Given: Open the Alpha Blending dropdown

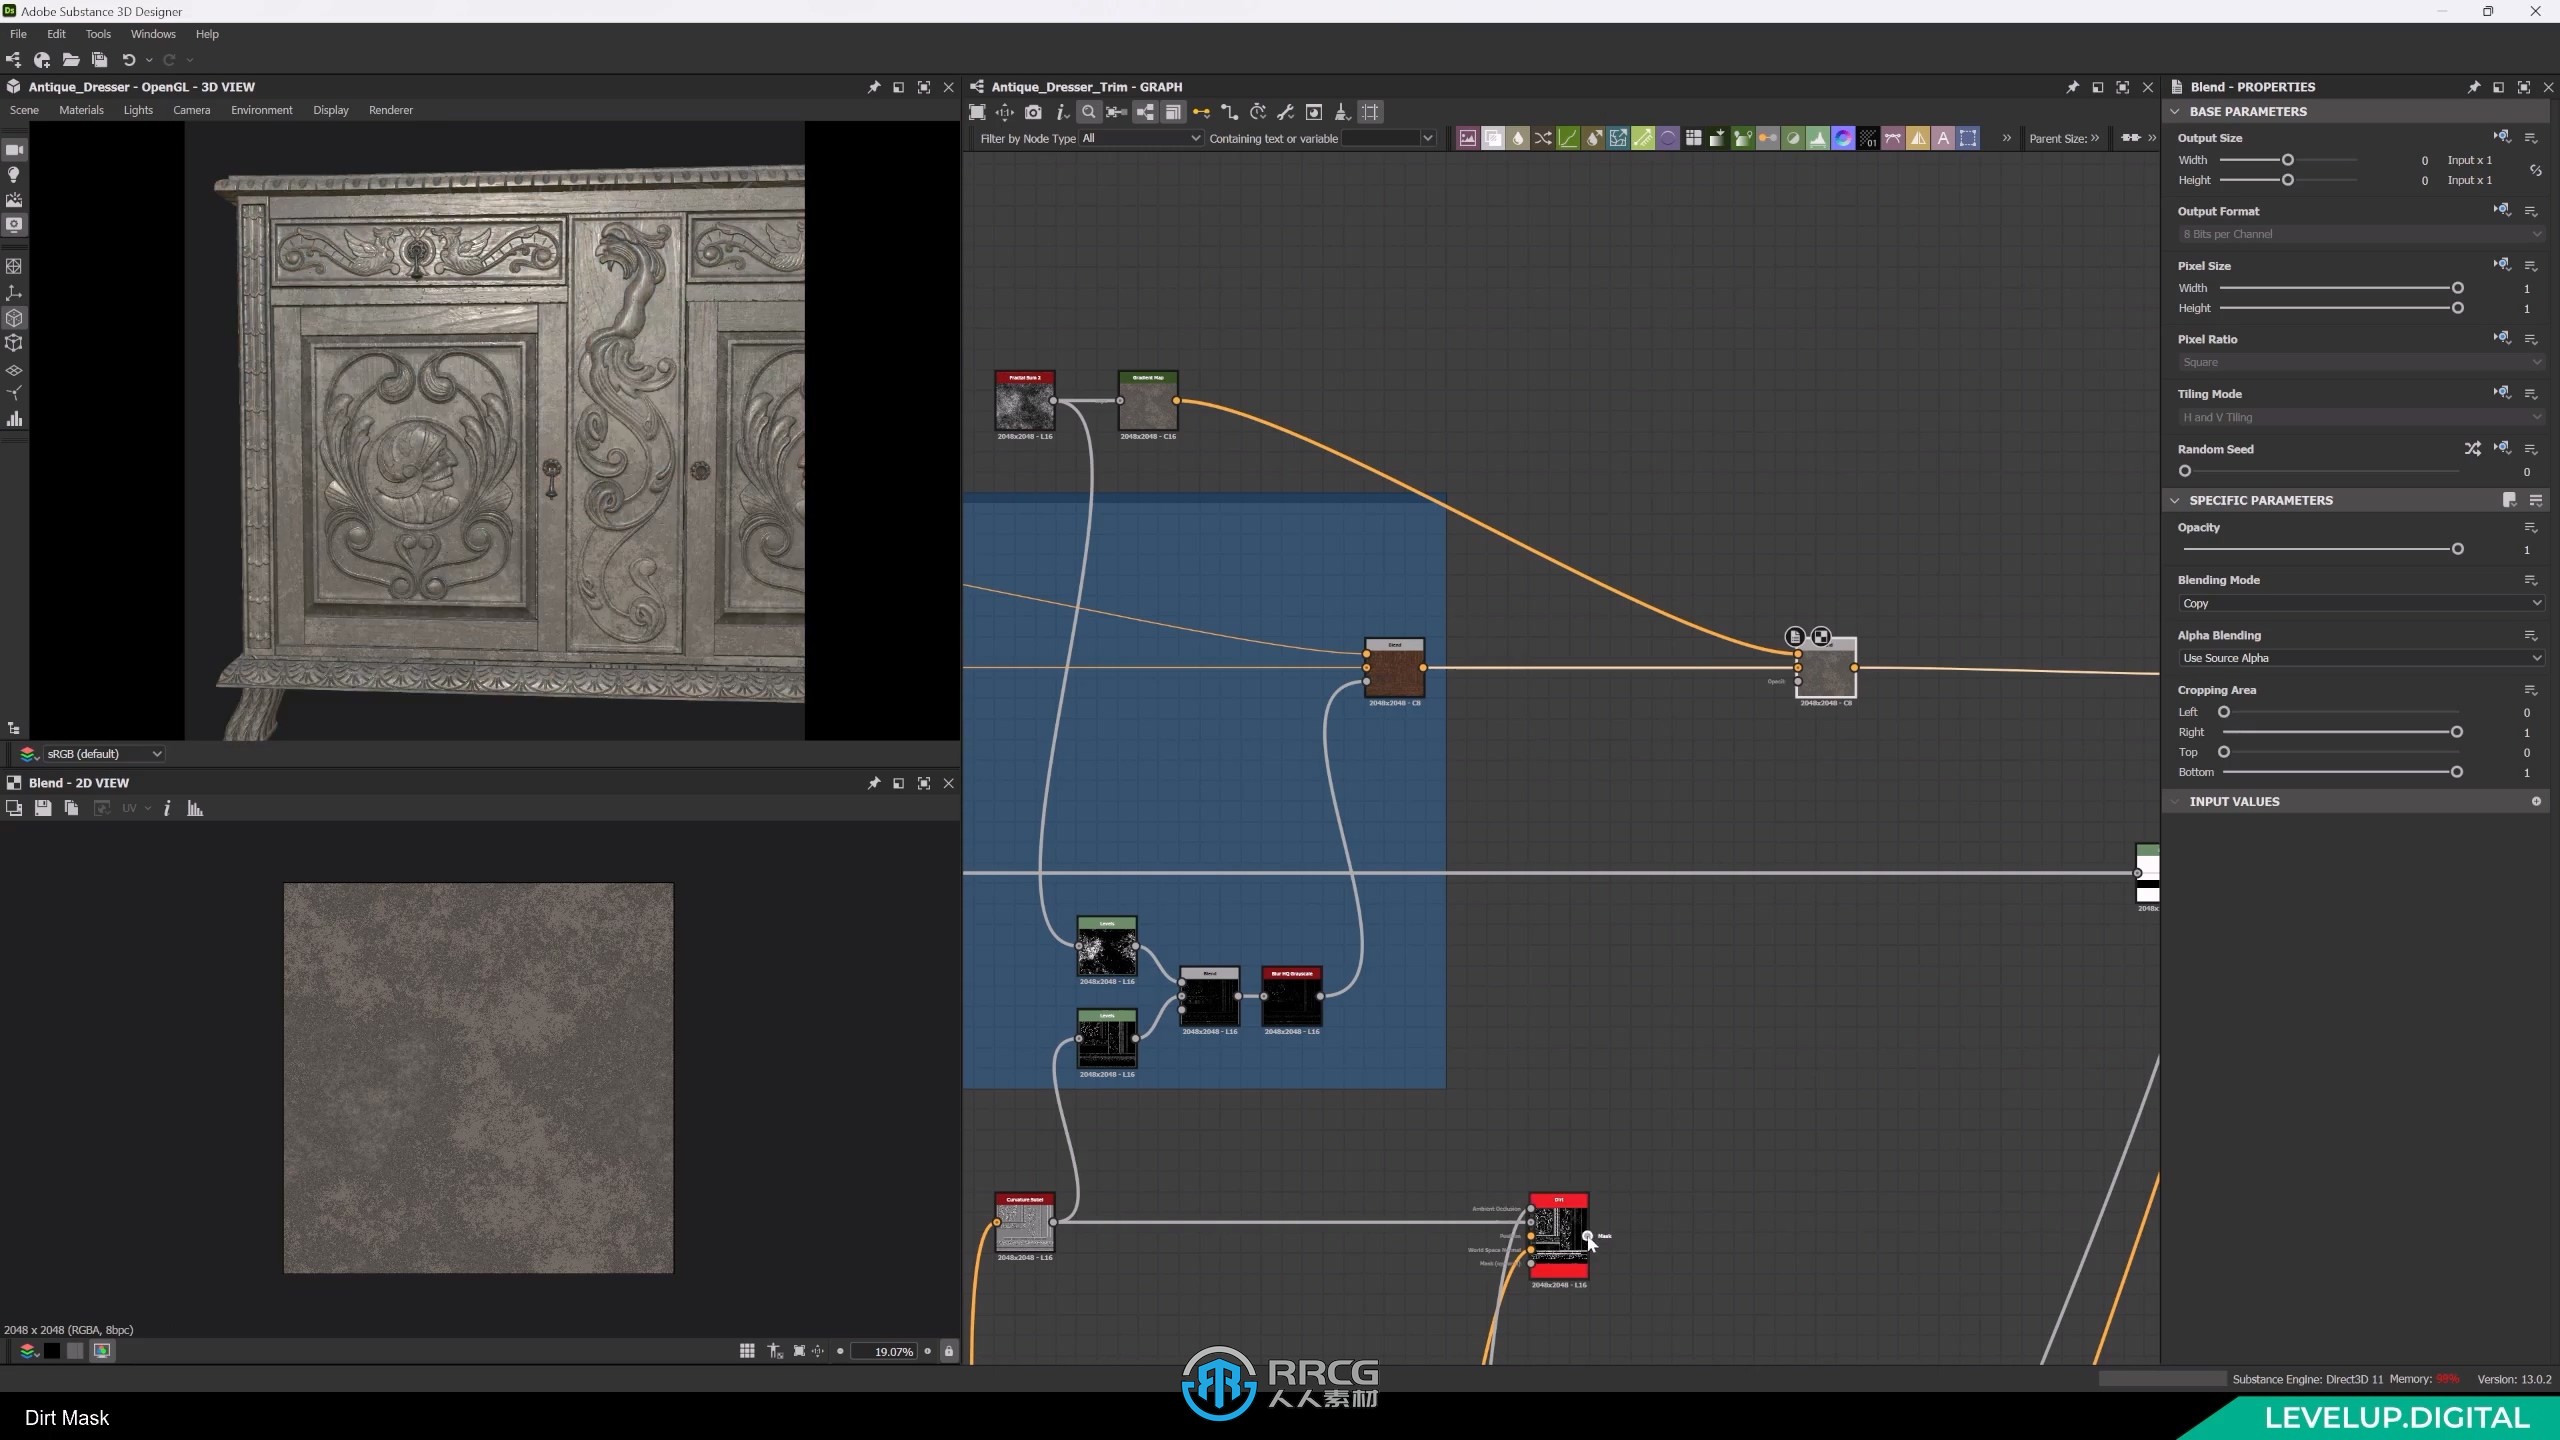Looking at the screenshot, I should point(2360,658).
